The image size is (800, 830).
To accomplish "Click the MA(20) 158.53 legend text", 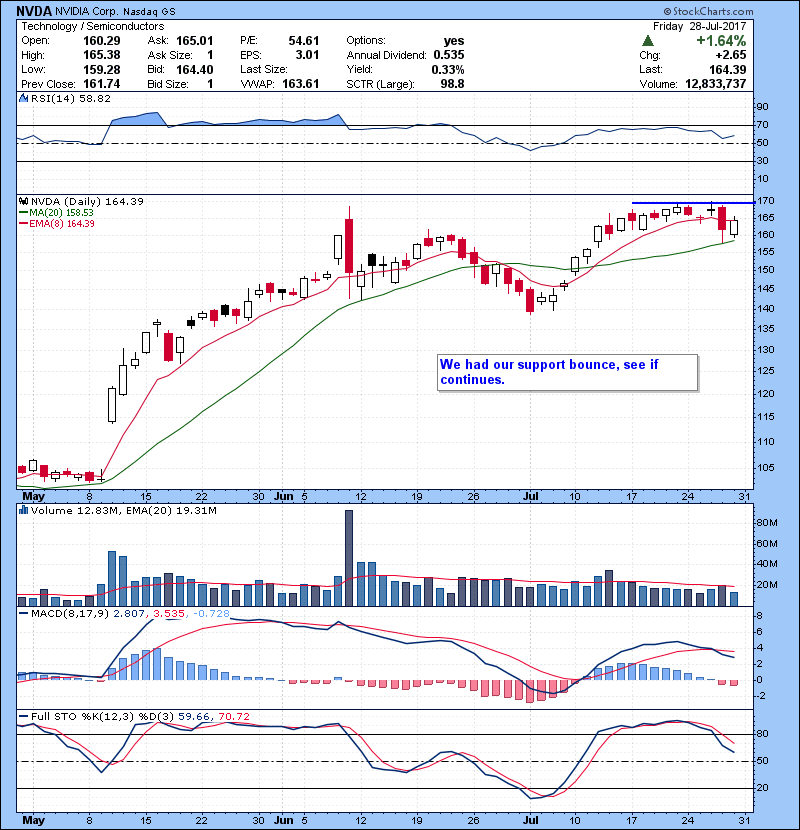I will tap(61, 213).
